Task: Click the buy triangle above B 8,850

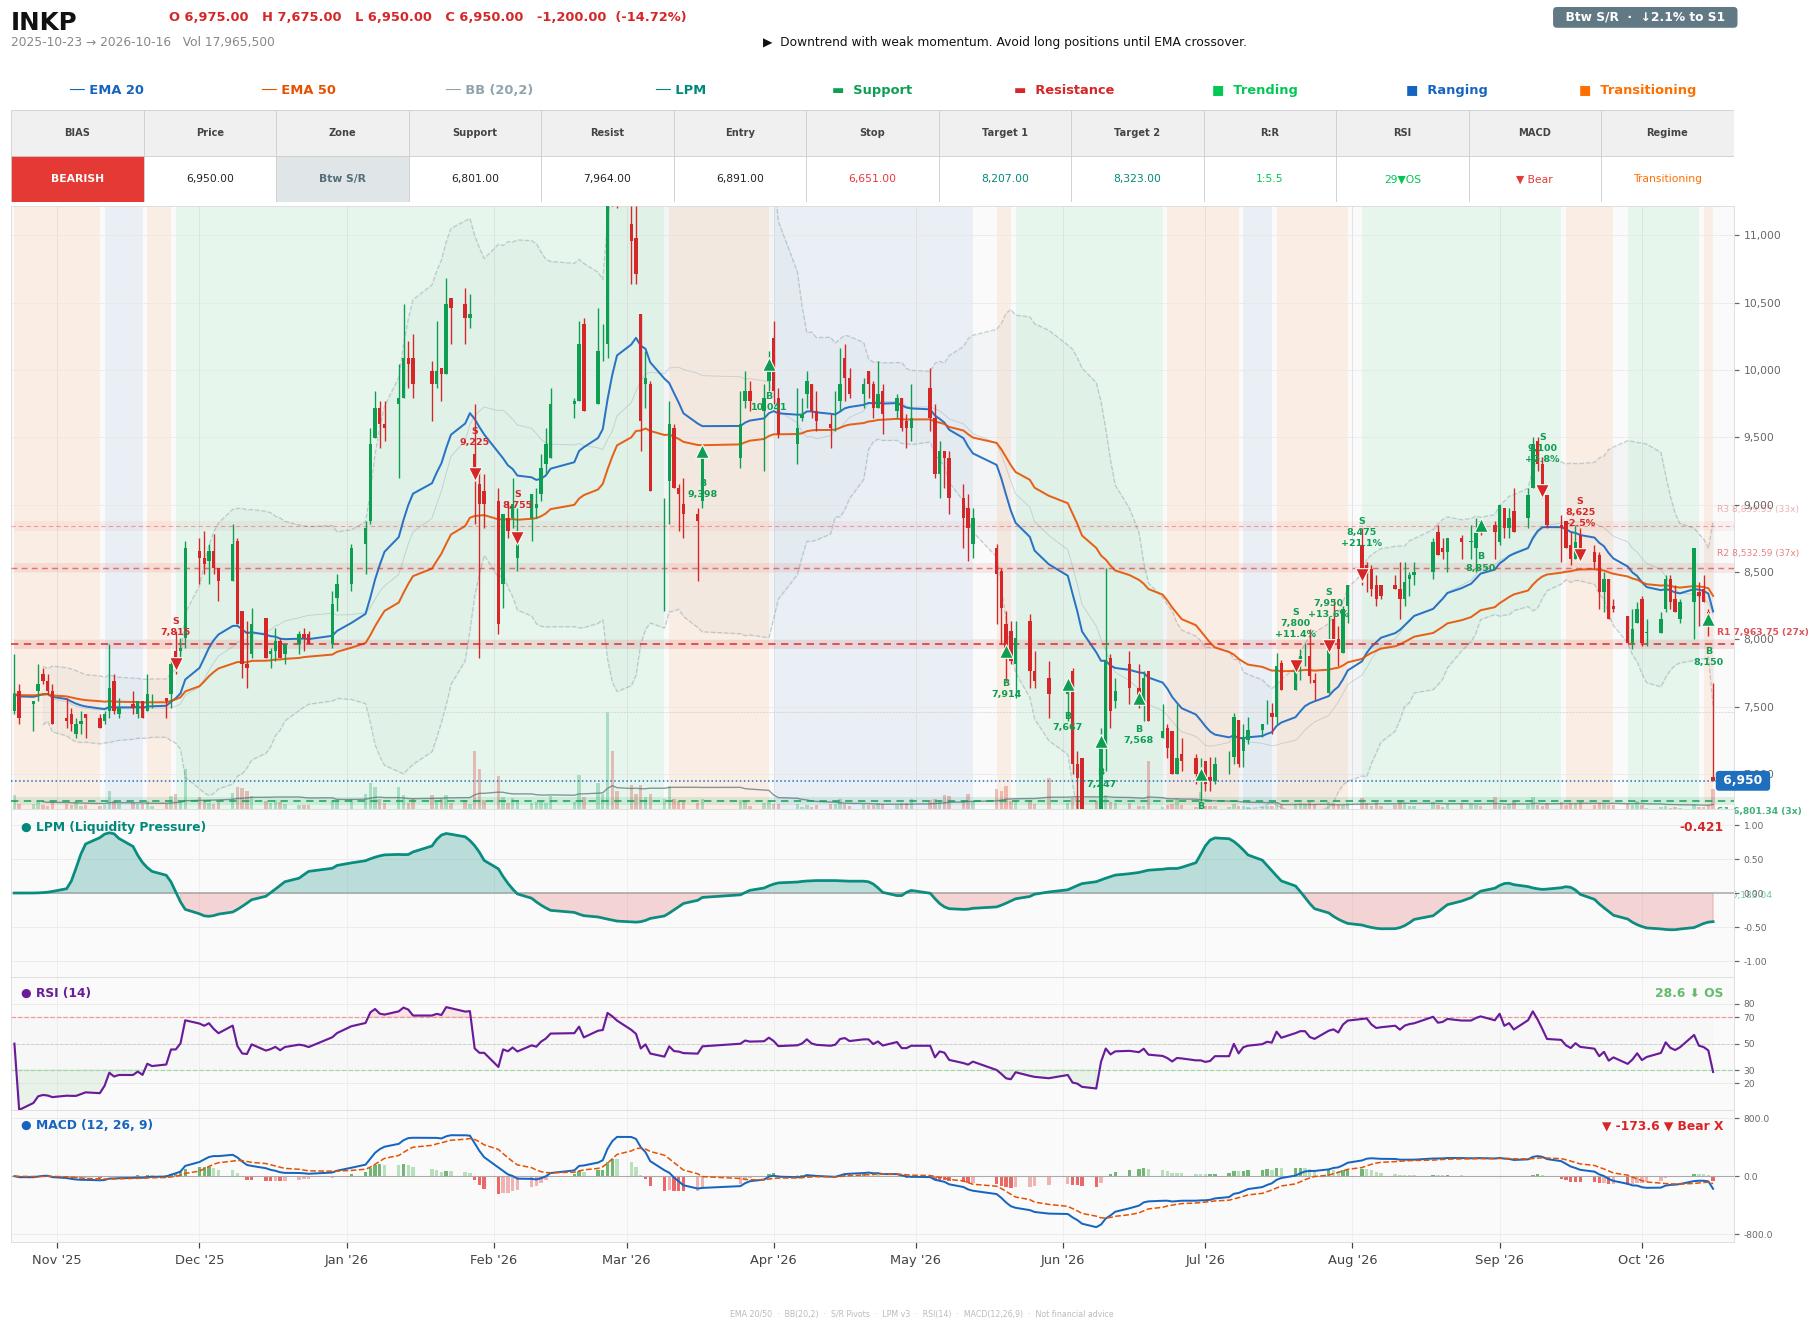Action: (1481, 526)
